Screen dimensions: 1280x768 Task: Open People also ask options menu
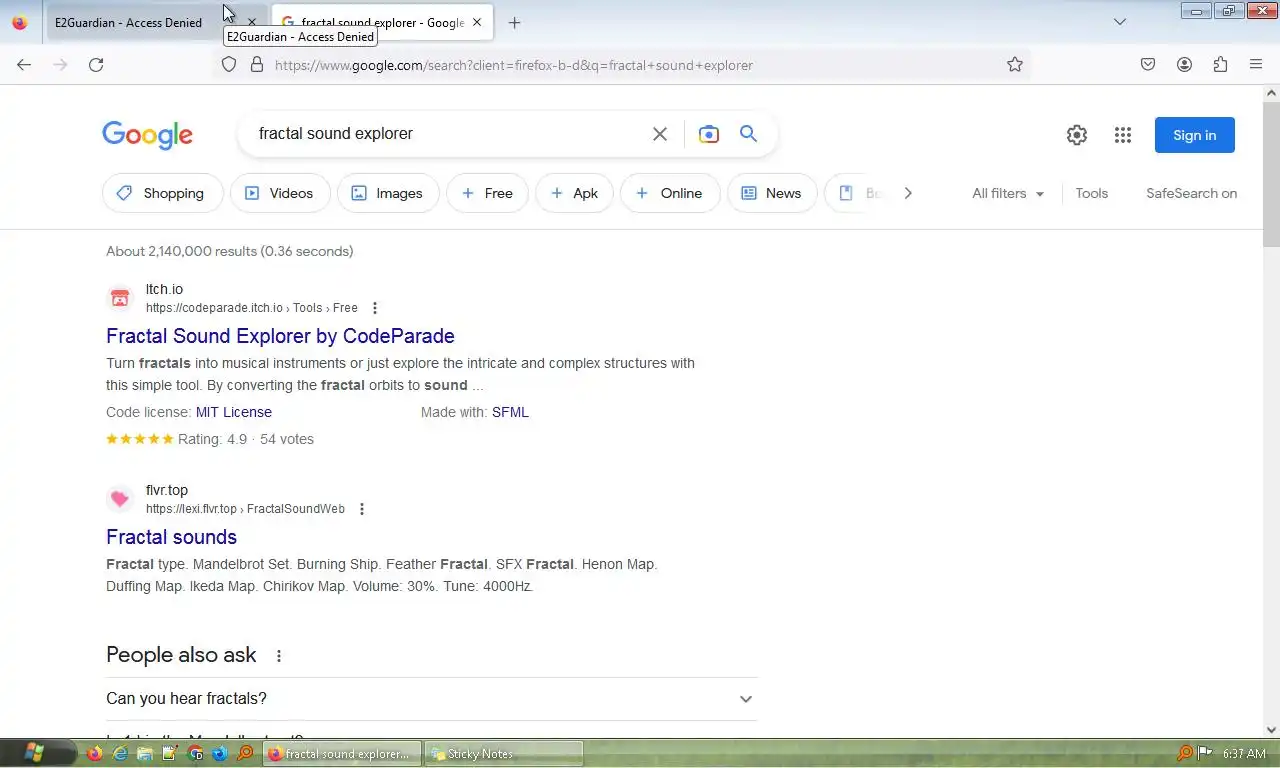(x=279, y=656)
